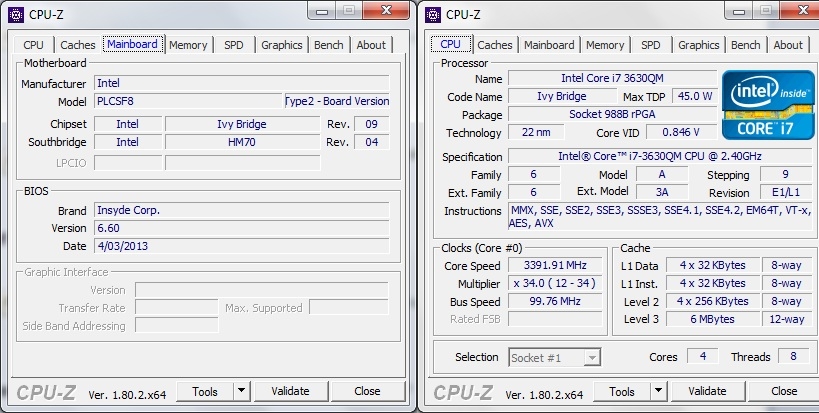Close the left CPU-Z window with the X

[386, 10]
